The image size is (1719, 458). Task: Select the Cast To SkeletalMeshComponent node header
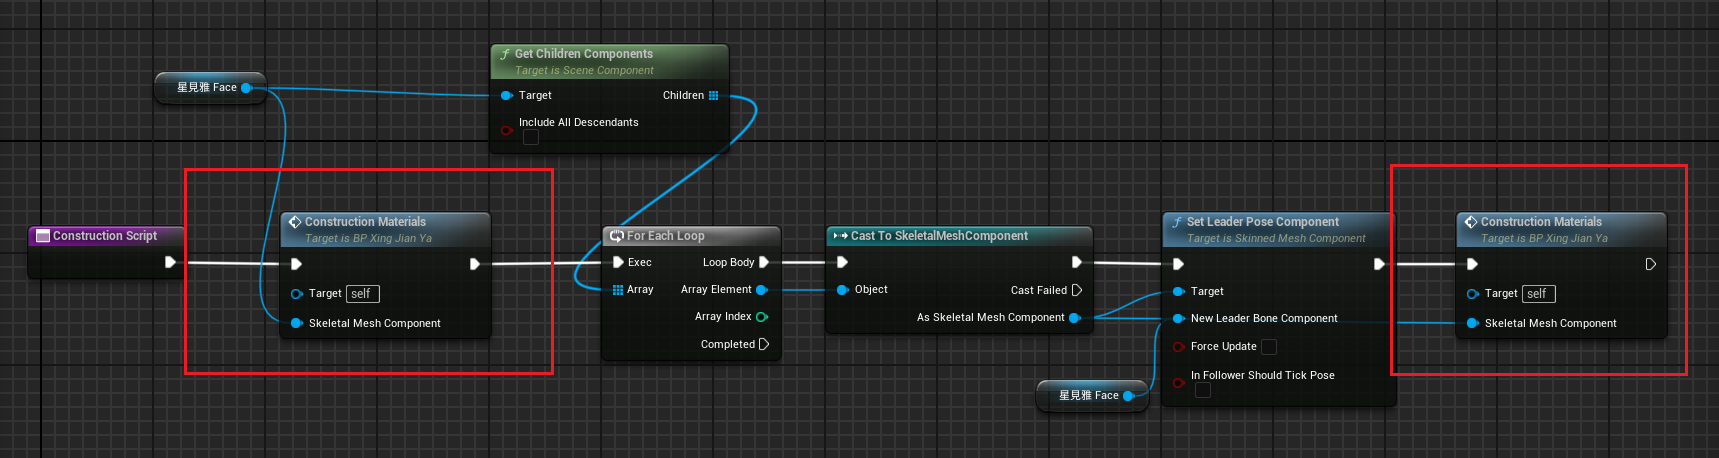[939, 236]
